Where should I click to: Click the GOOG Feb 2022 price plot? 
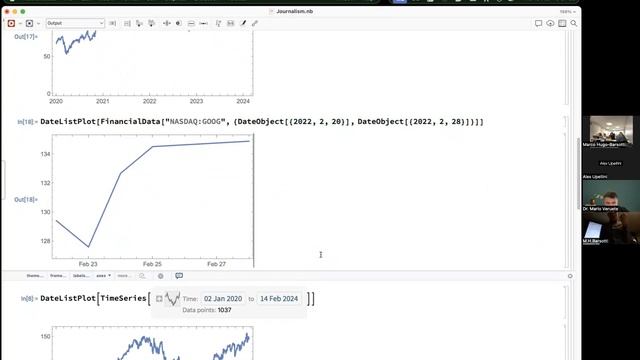coord(153,200)
